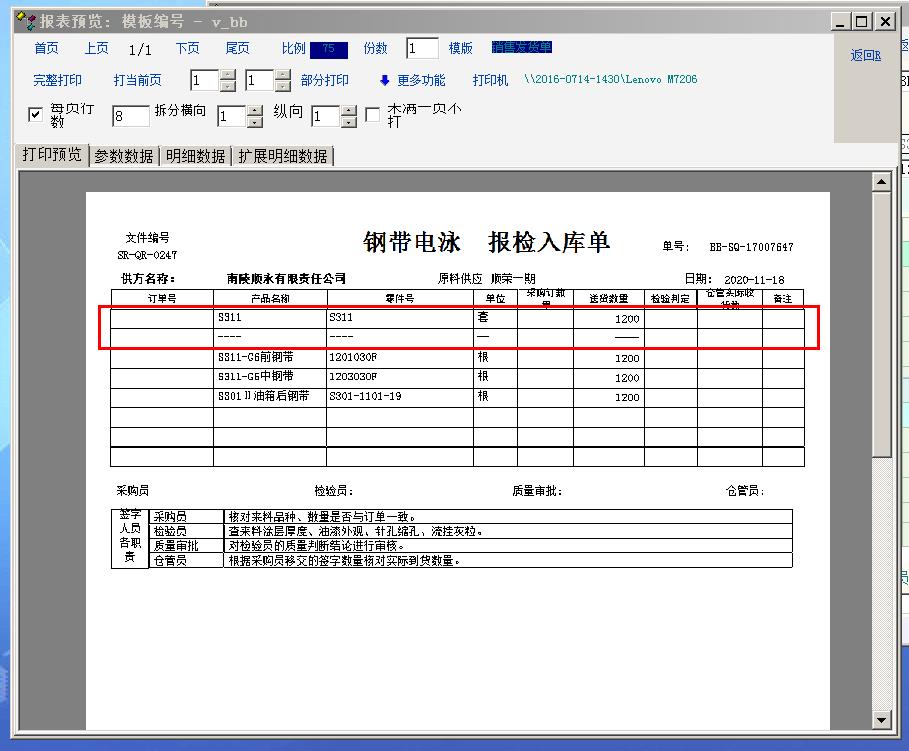Viewport: 909px width, 751px height.
Task: Click the 返回 button
Action: coord(865,56)
